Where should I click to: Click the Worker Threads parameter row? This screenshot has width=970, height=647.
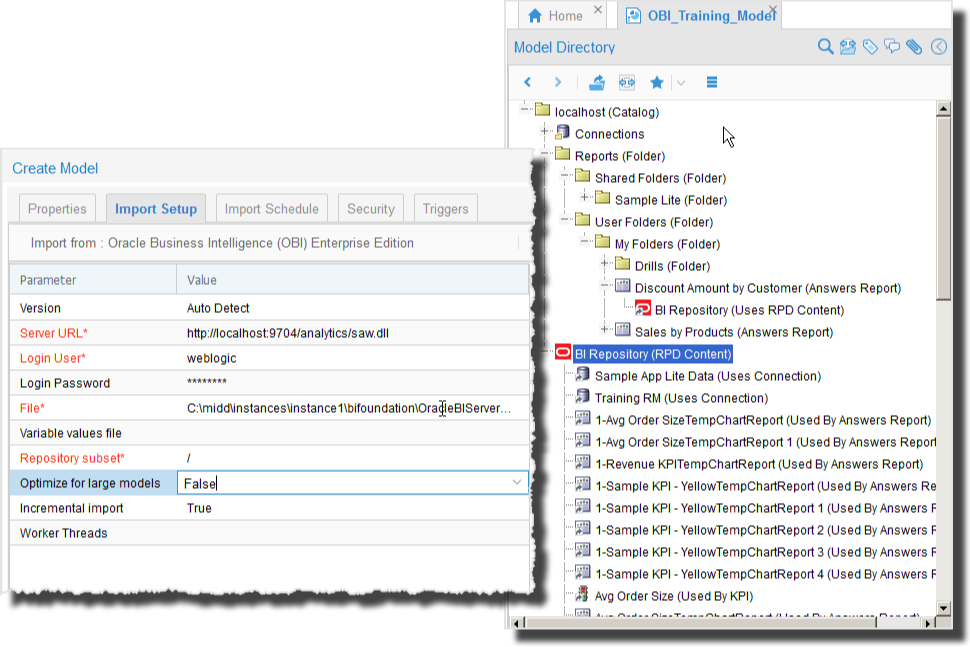[x=269, y=533]
